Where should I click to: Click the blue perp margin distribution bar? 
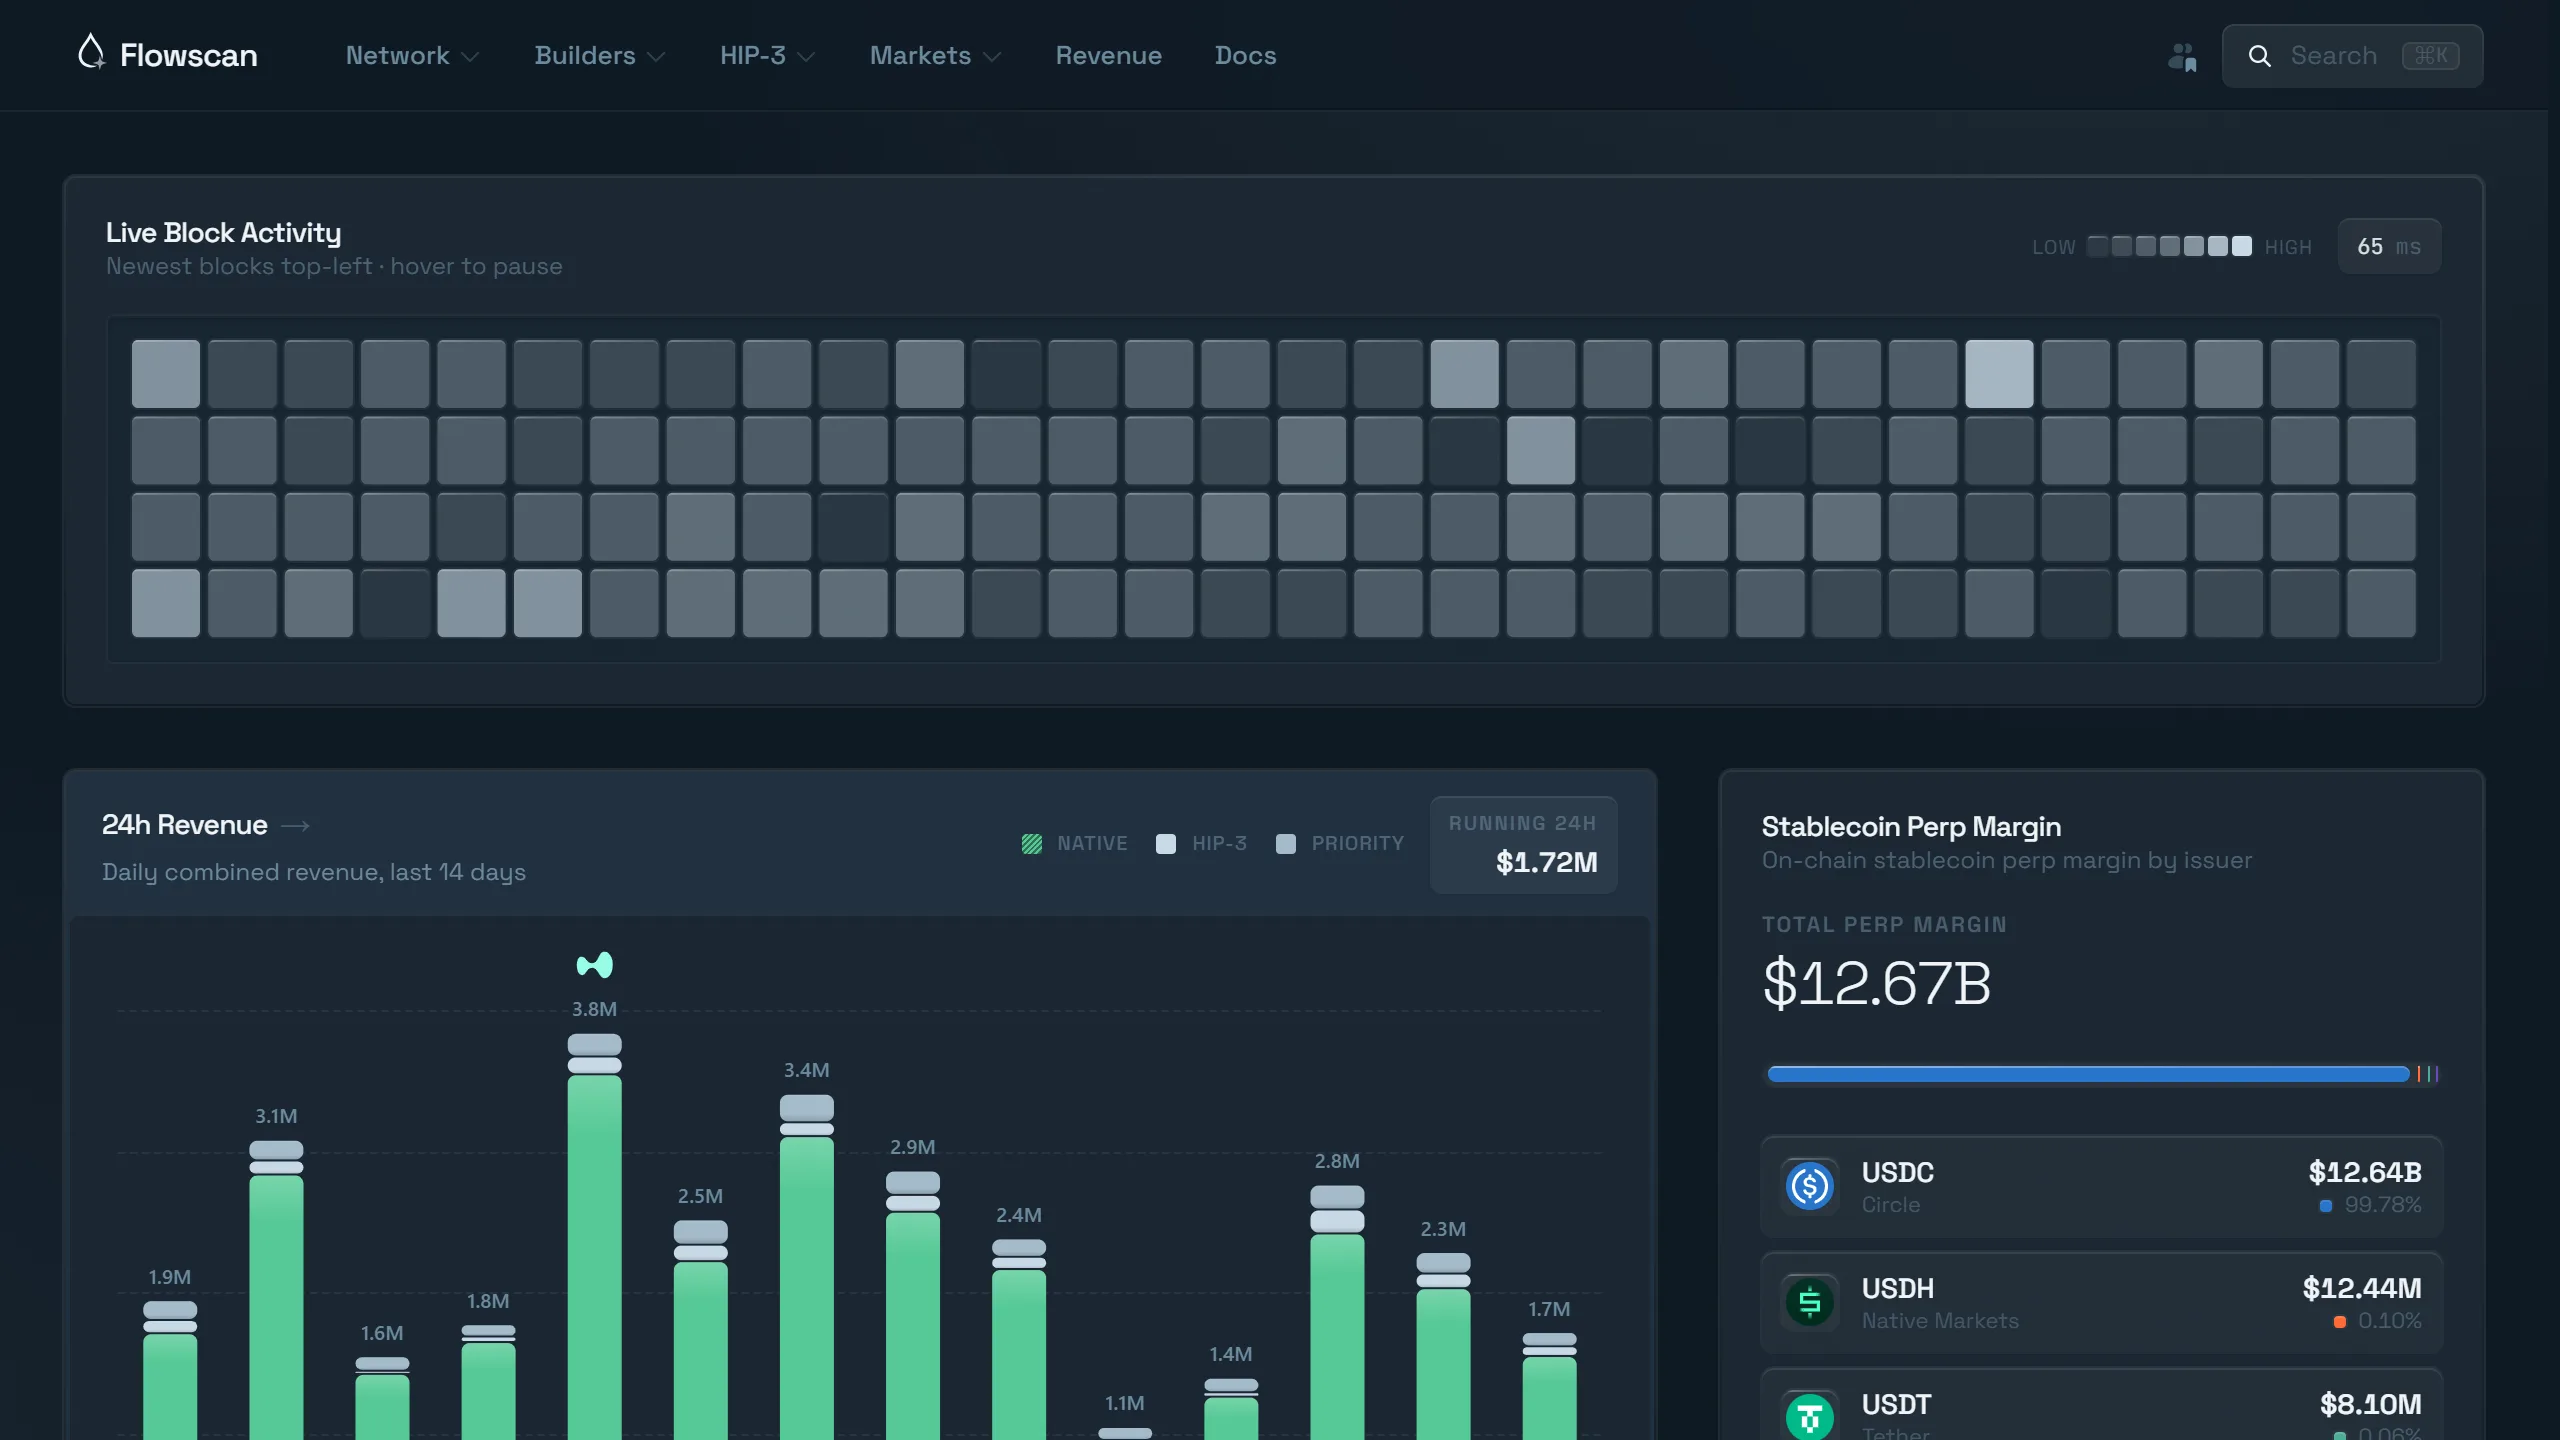tap(2088, 1074)
